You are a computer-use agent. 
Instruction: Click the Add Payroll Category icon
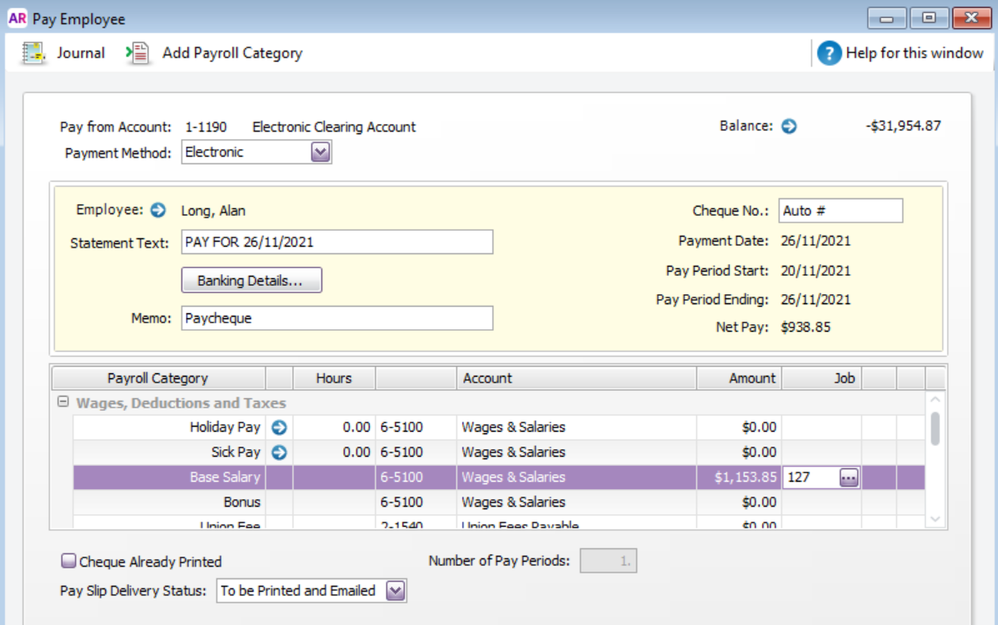138,53
